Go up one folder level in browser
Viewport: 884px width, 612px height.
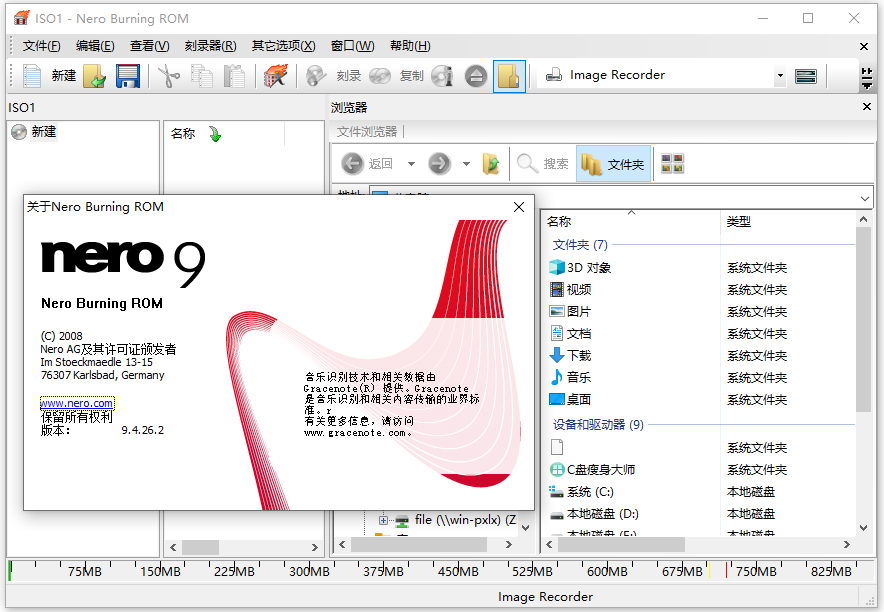point(491,164)
